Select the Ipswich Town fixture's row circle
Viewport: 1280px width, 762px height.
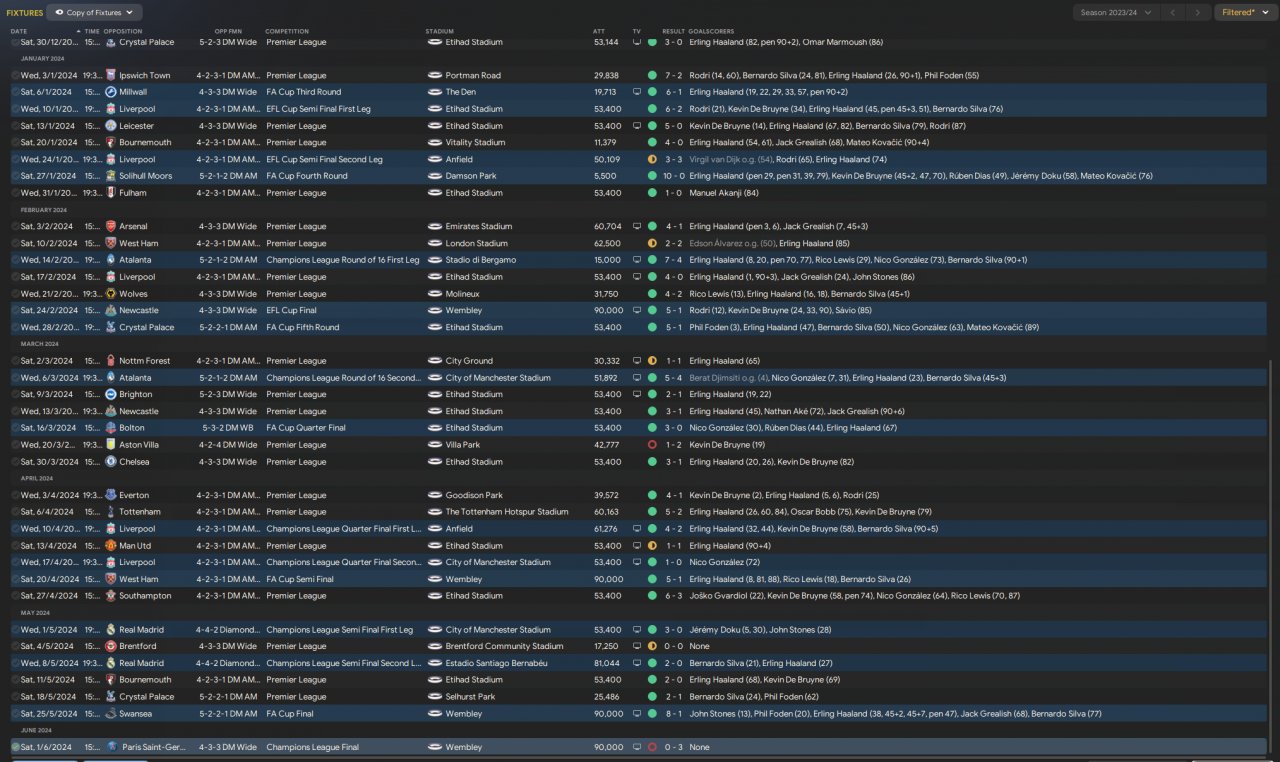[x=15, y=75]
